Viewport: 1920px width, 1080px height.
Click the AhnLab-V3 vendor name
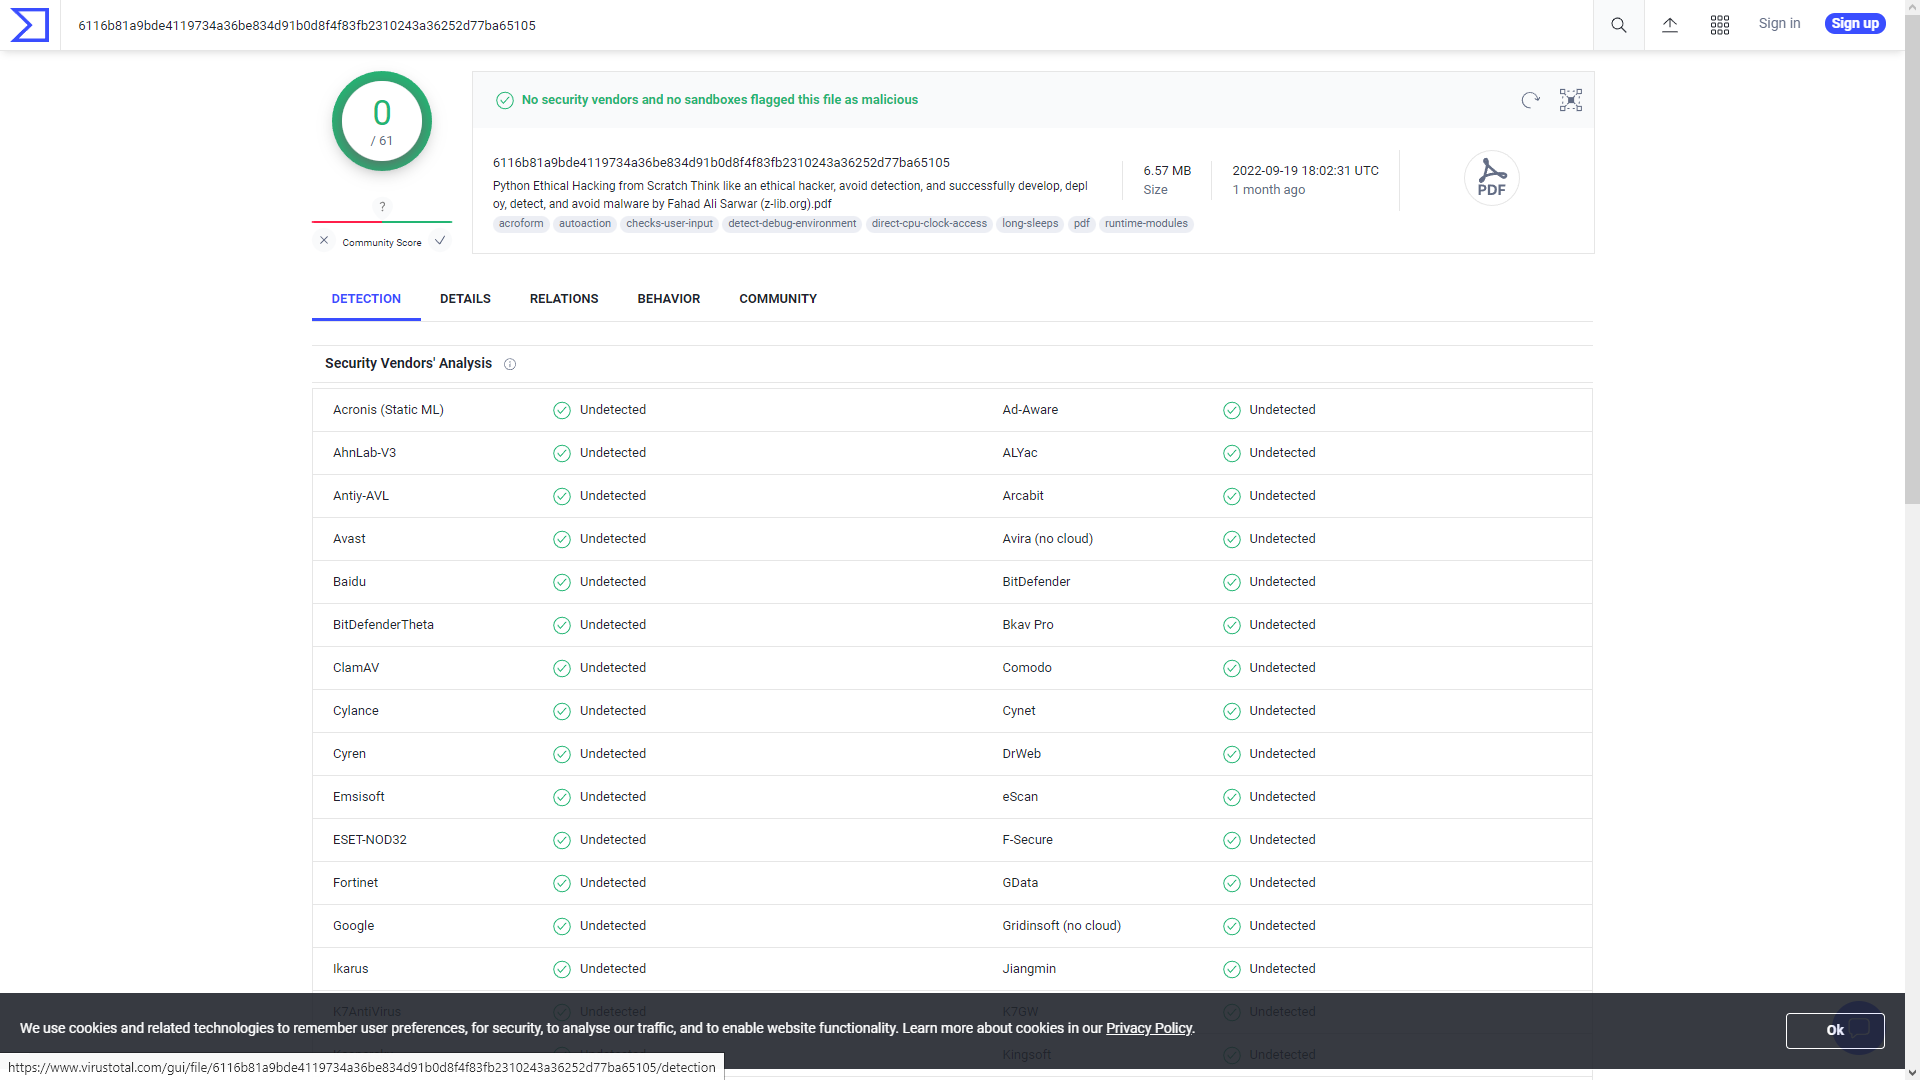[364, 453]
